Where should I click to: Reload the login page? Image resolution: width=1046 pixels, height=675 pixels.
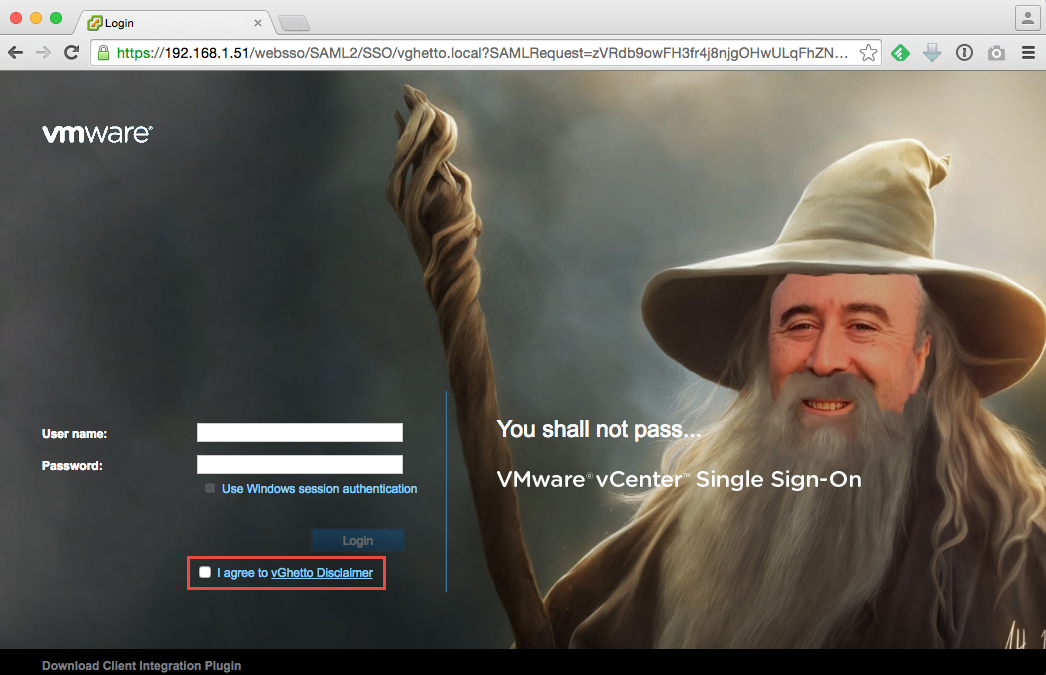71,53
